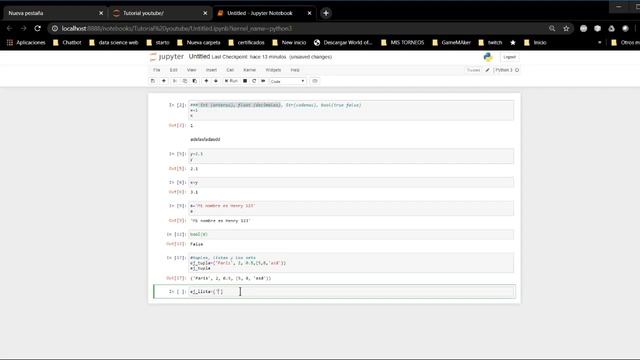Open the data science web bookmark
Screen dimensions: 640x360
click(x=114, y=42)
